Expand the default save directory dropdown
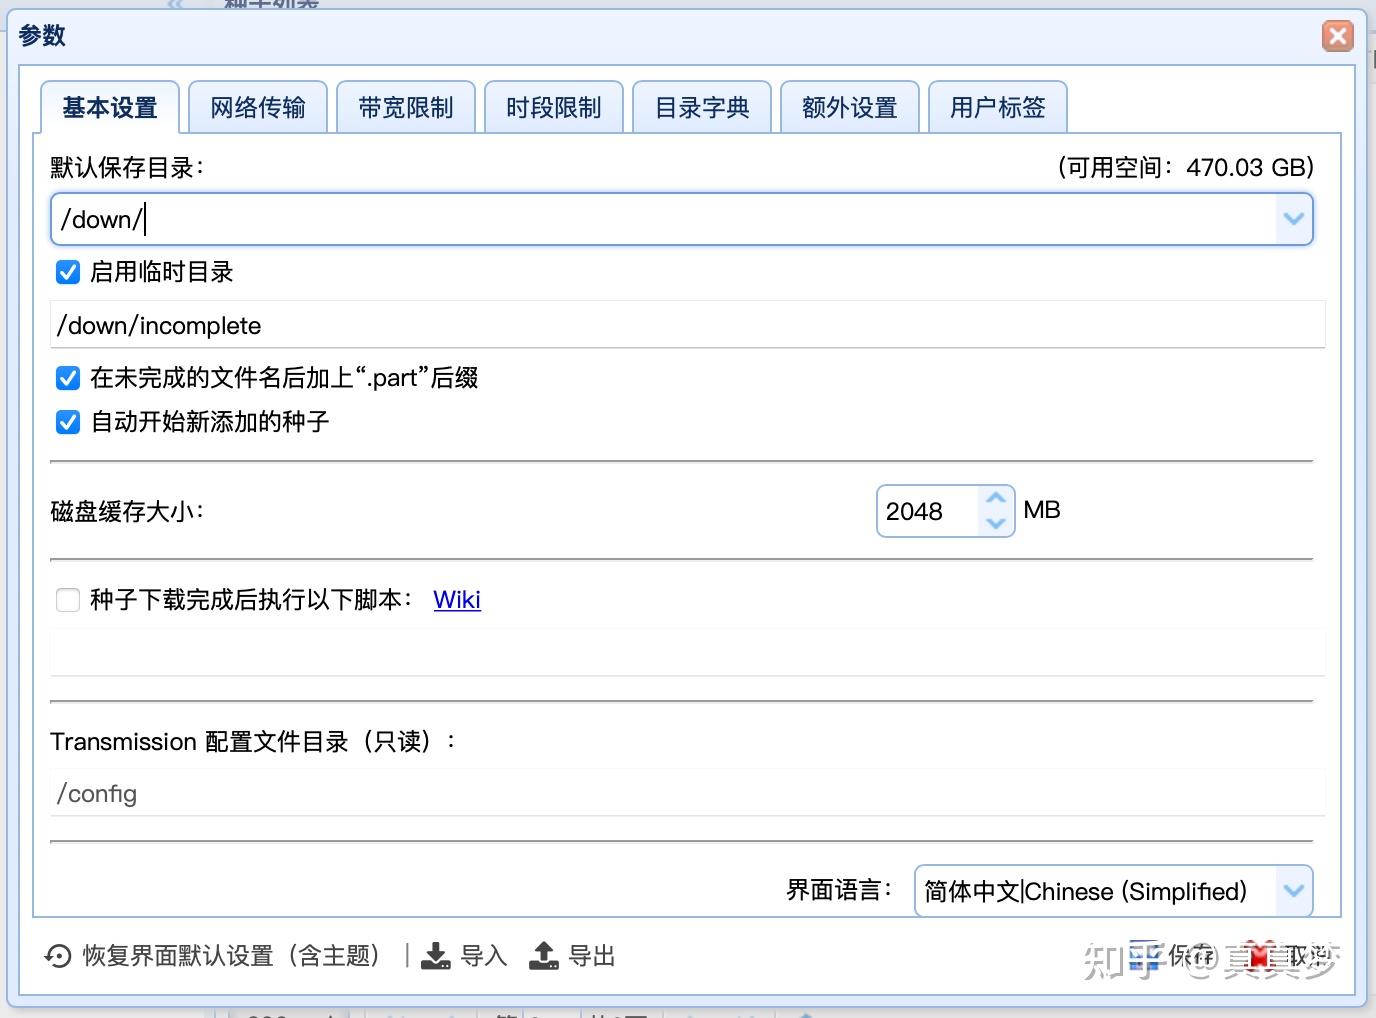Screen dimensions: 1376x1018 pos(1294,219)
